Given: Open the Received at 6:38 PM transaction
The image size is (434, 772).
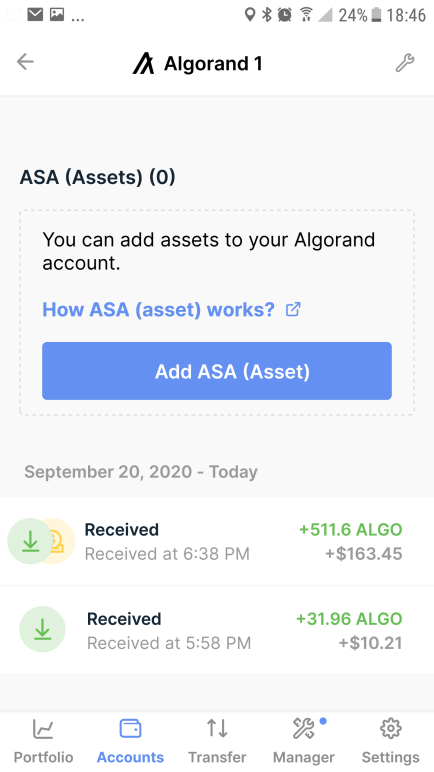Looking at the screenshot, I should pos(217,542).
